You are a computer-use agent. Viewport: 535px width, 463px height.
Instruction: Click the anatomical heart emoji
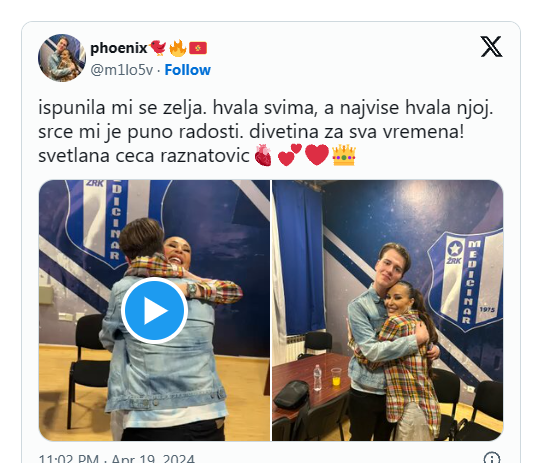point(263,155)
